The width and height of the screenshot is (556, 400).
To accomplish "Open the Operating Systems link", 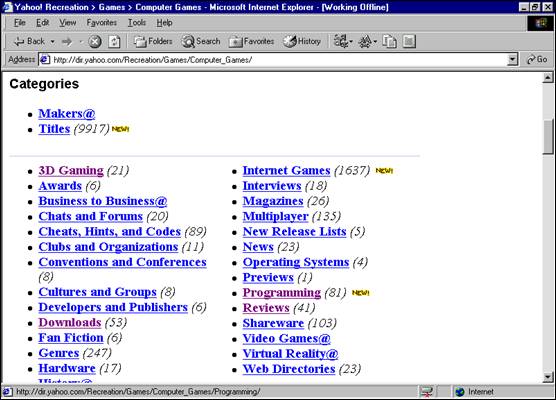I will (x=296, y=262).
